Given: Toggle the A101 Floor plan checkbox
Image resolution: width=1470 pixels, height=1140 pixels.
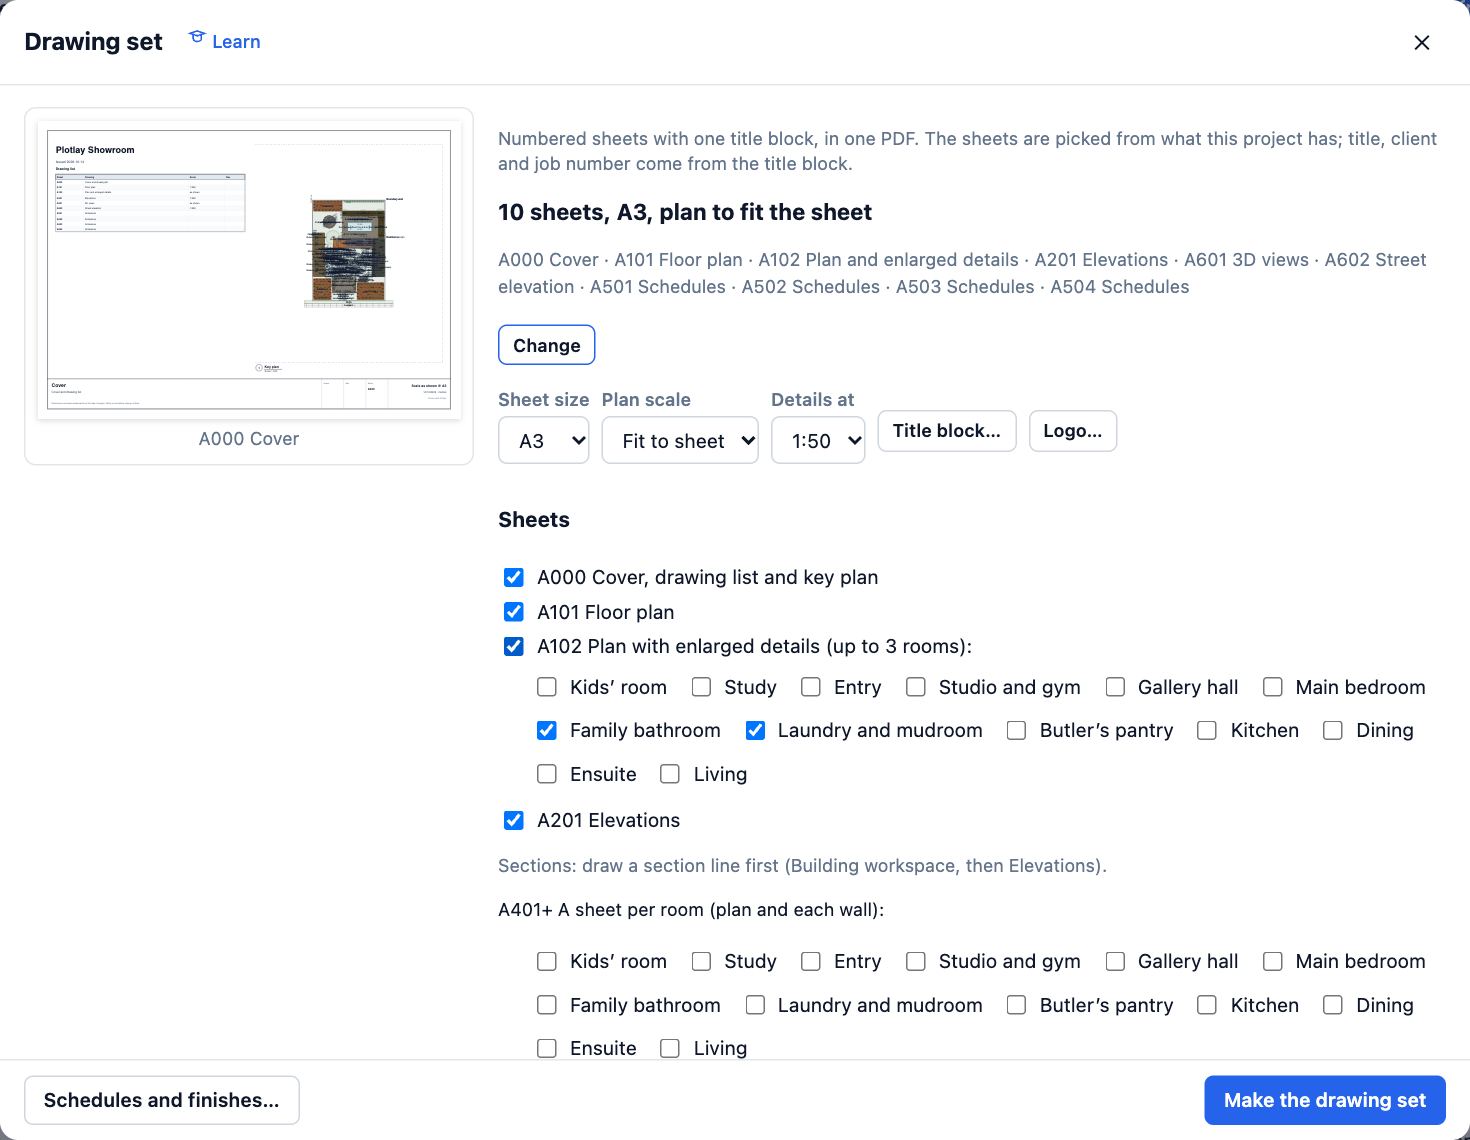Looking at the screenshot, I should point(514,612).
